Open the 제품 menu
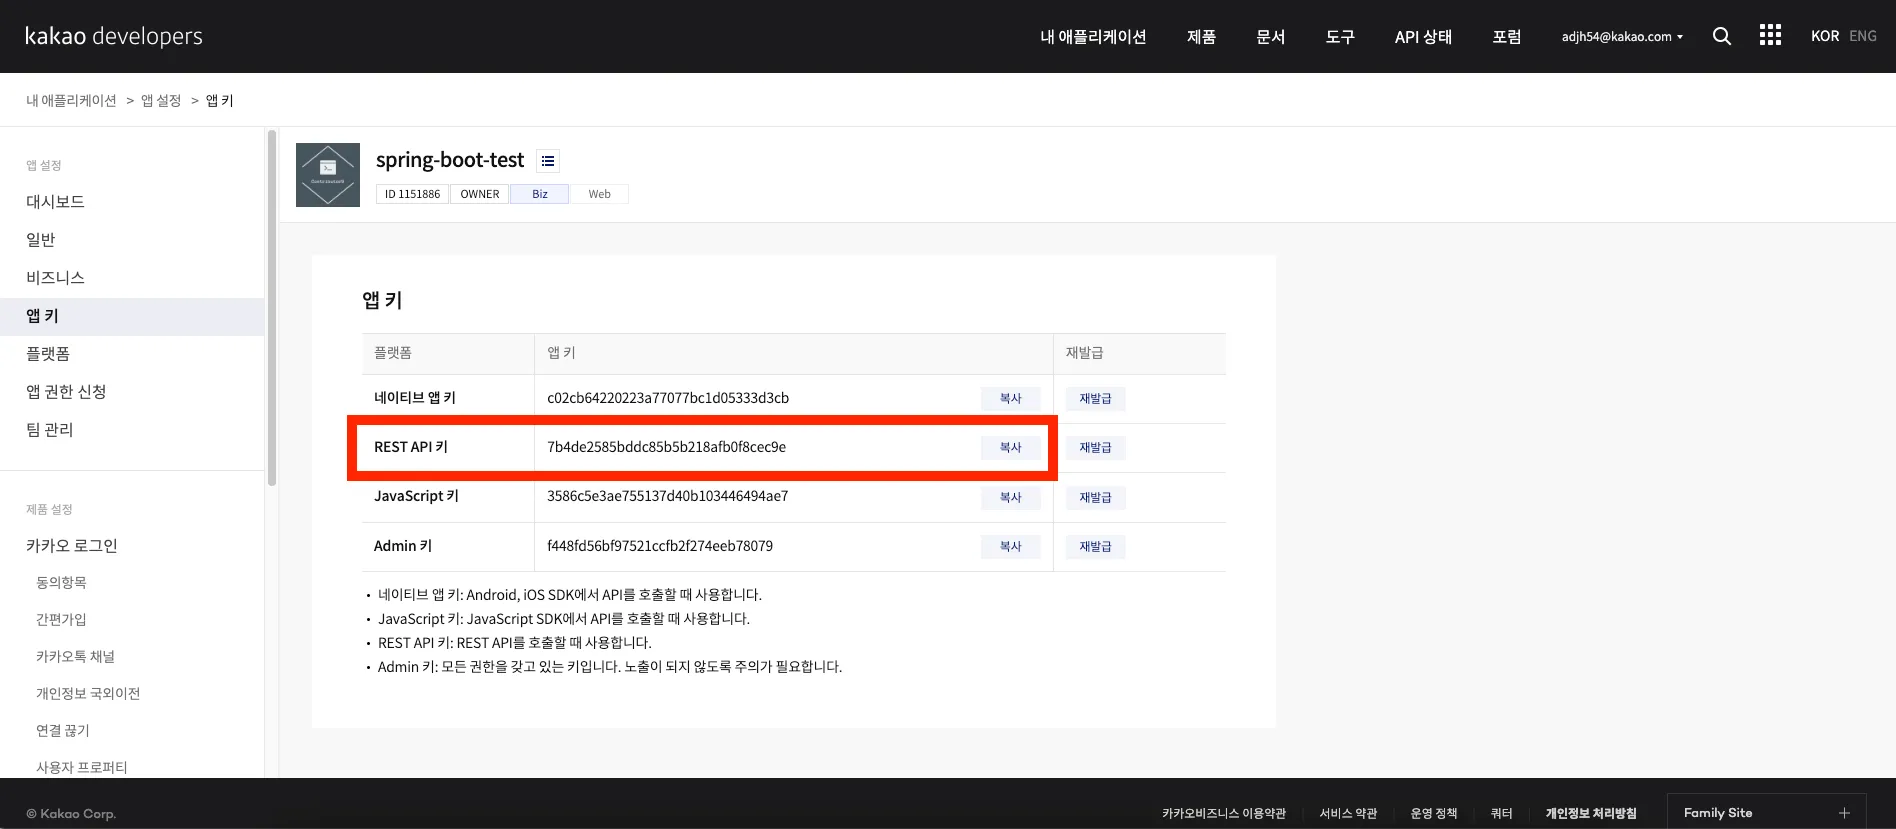The width and height of the screenshot is (1896, 829). [x=1201, y=36]
